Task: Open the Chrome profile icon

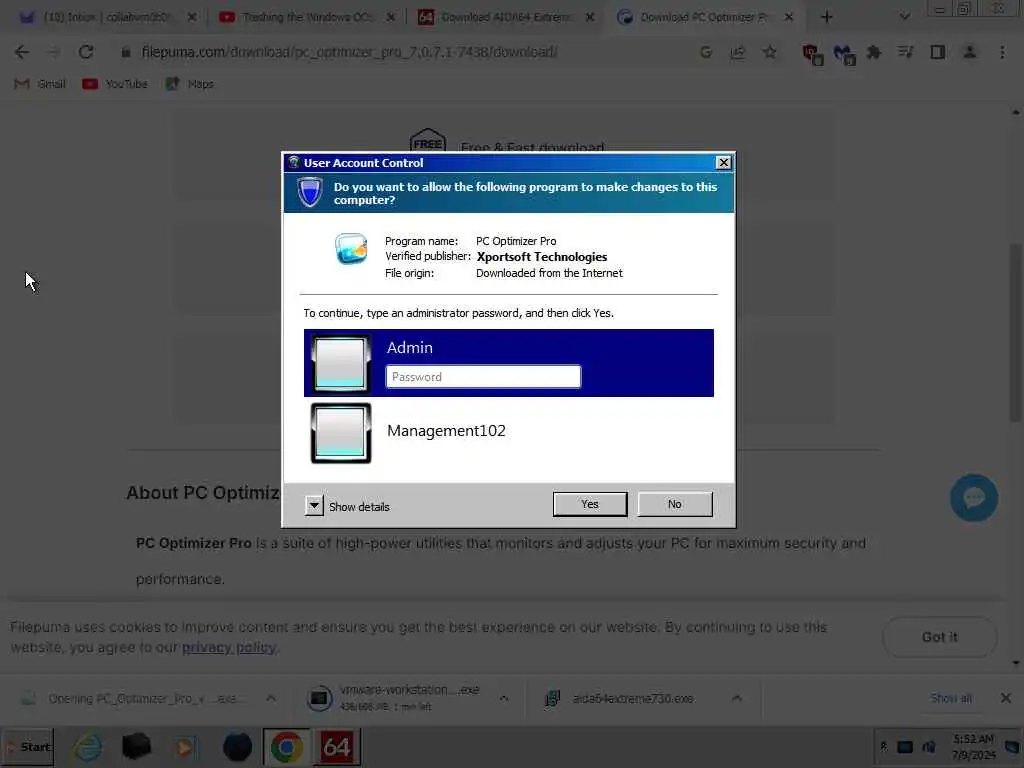Action: coord(970,52)
